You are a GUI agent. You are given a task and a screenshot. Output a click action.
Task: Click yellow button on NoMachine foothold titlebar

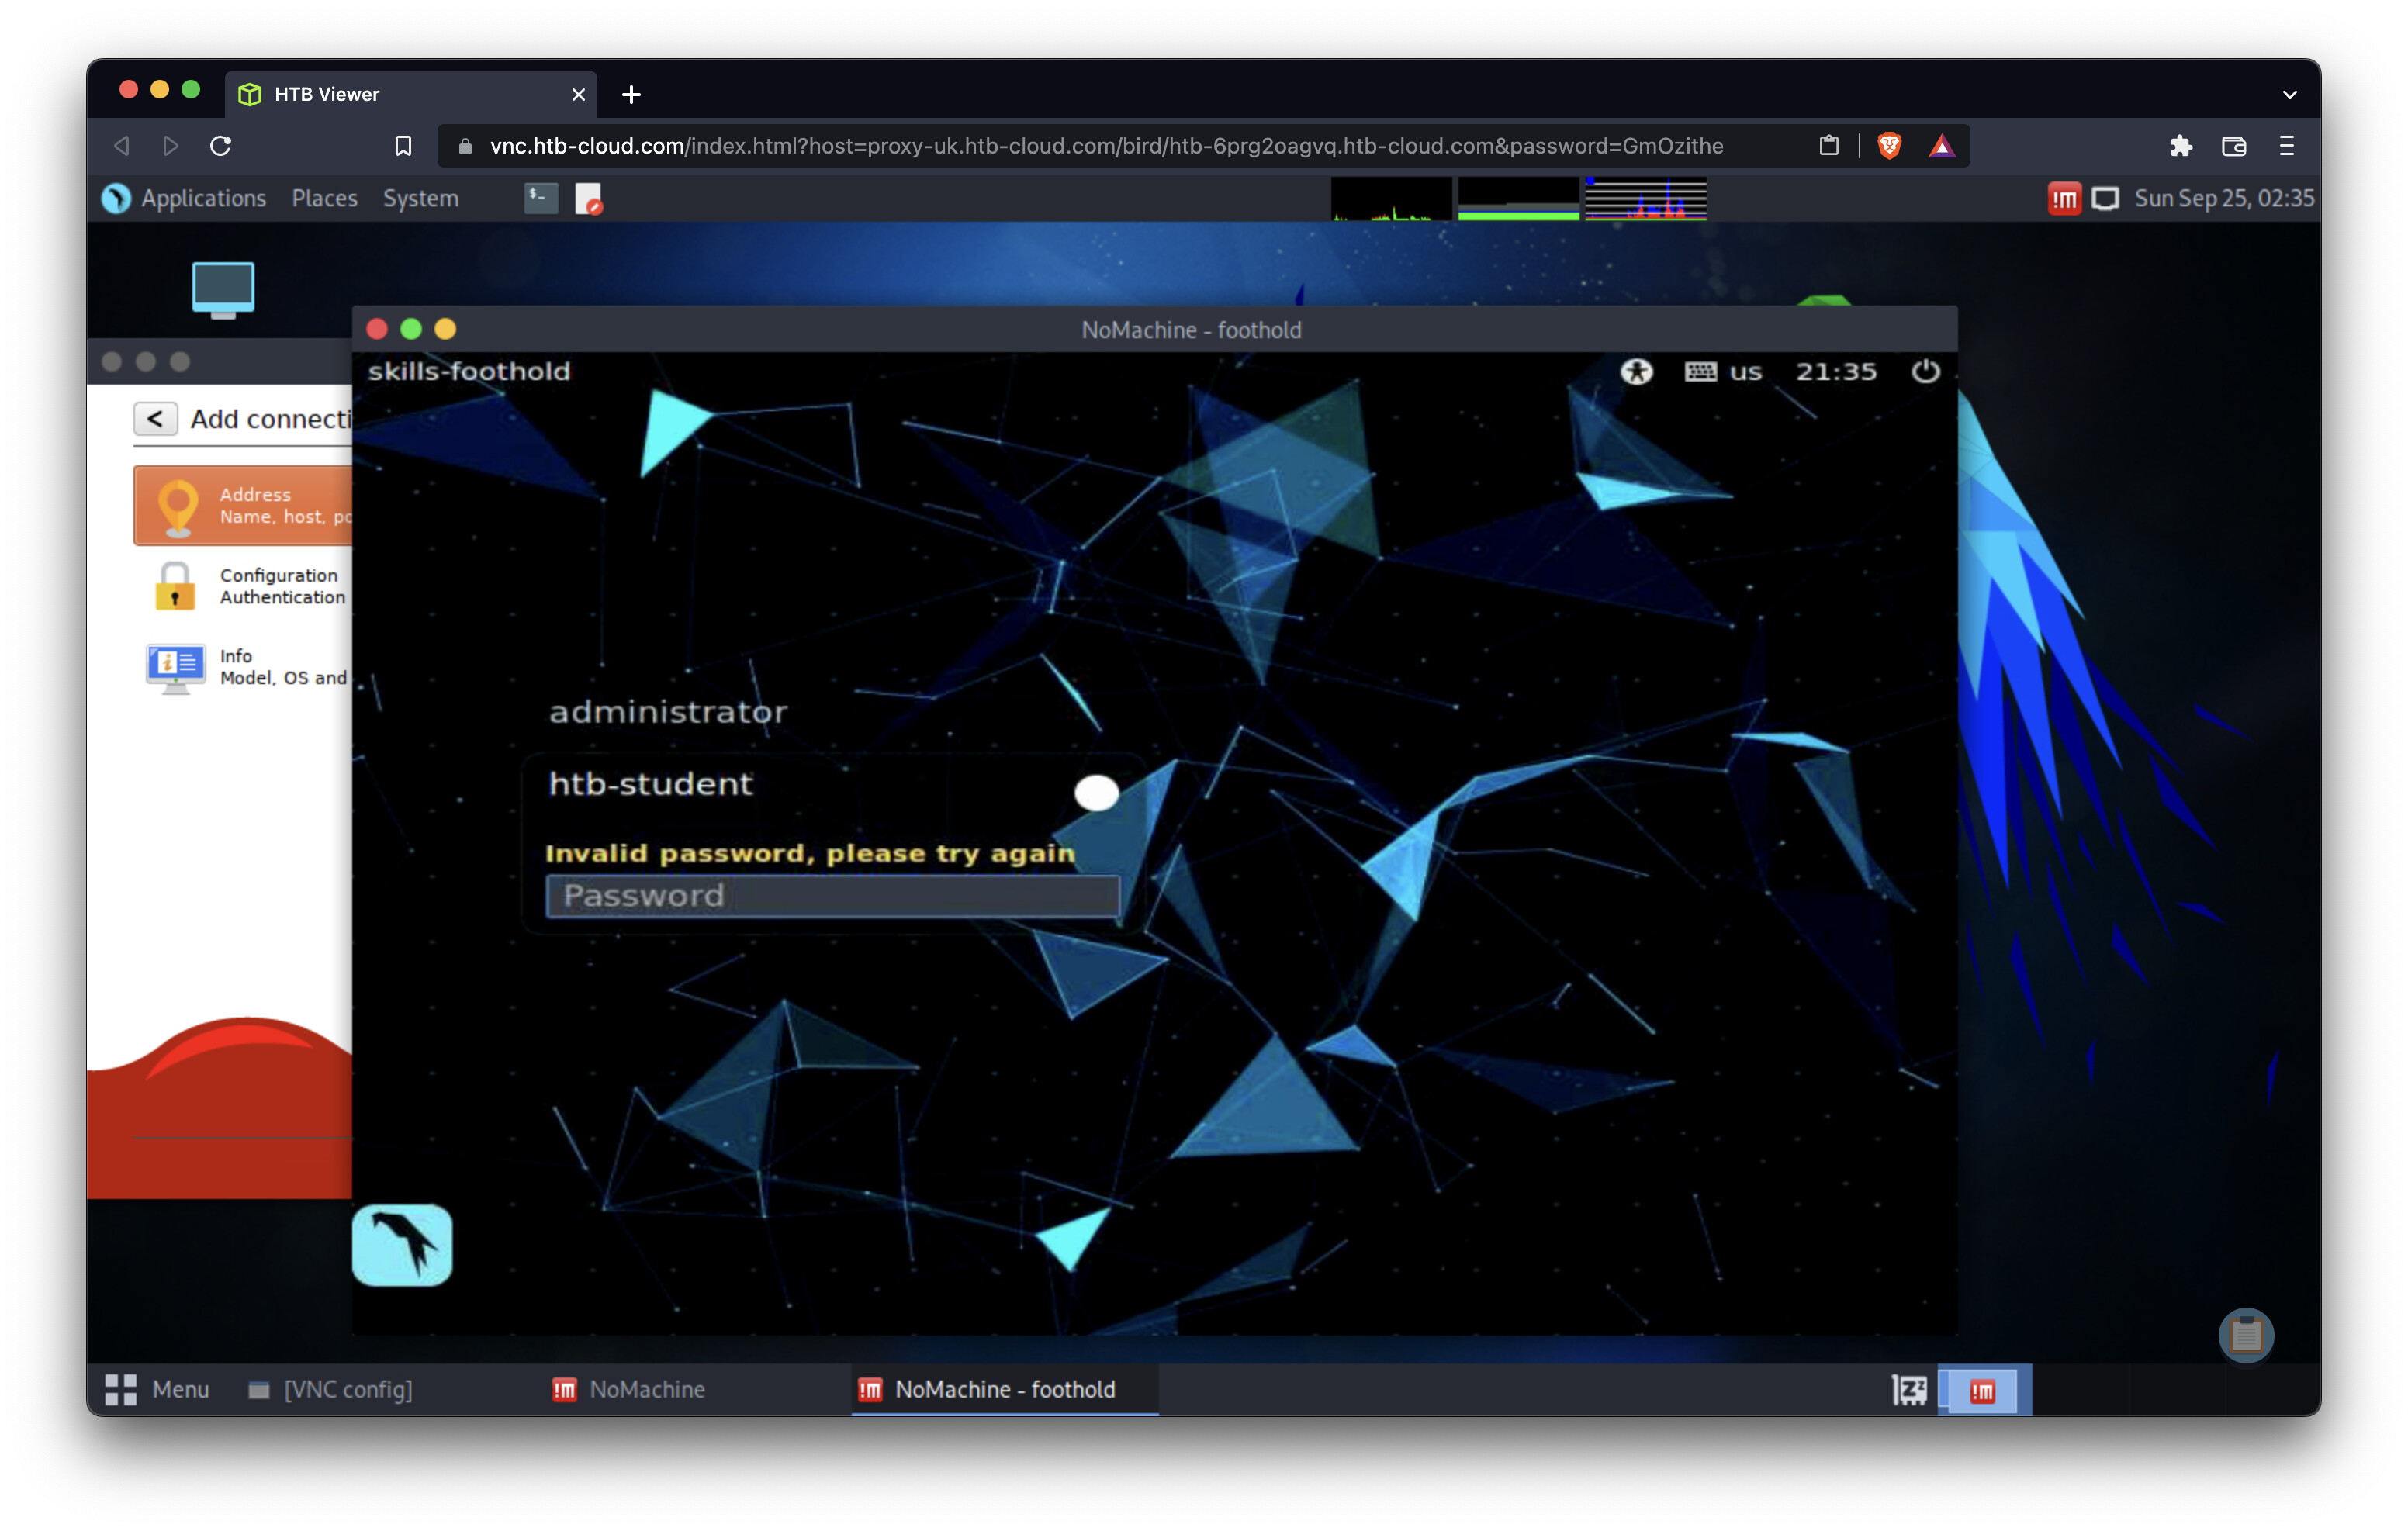pyautogui.click(x=445, y=329)
